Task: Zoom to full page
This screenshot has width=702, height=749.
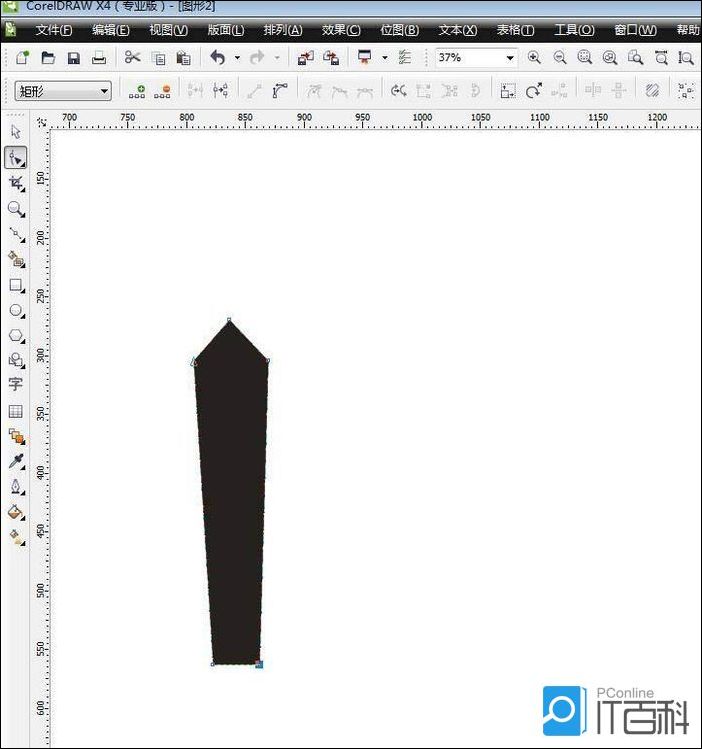Action: pos(635,58)
